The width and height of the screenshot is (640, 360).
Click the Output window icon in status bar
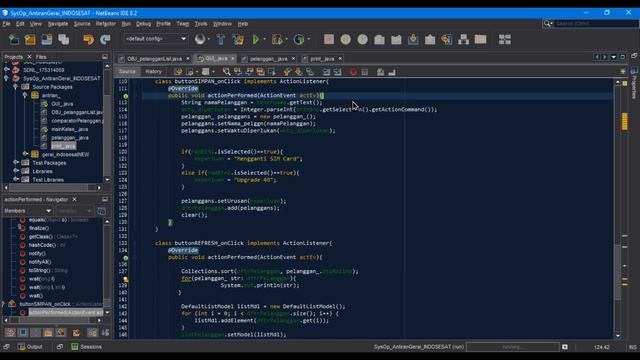click(x=21, y=347)
